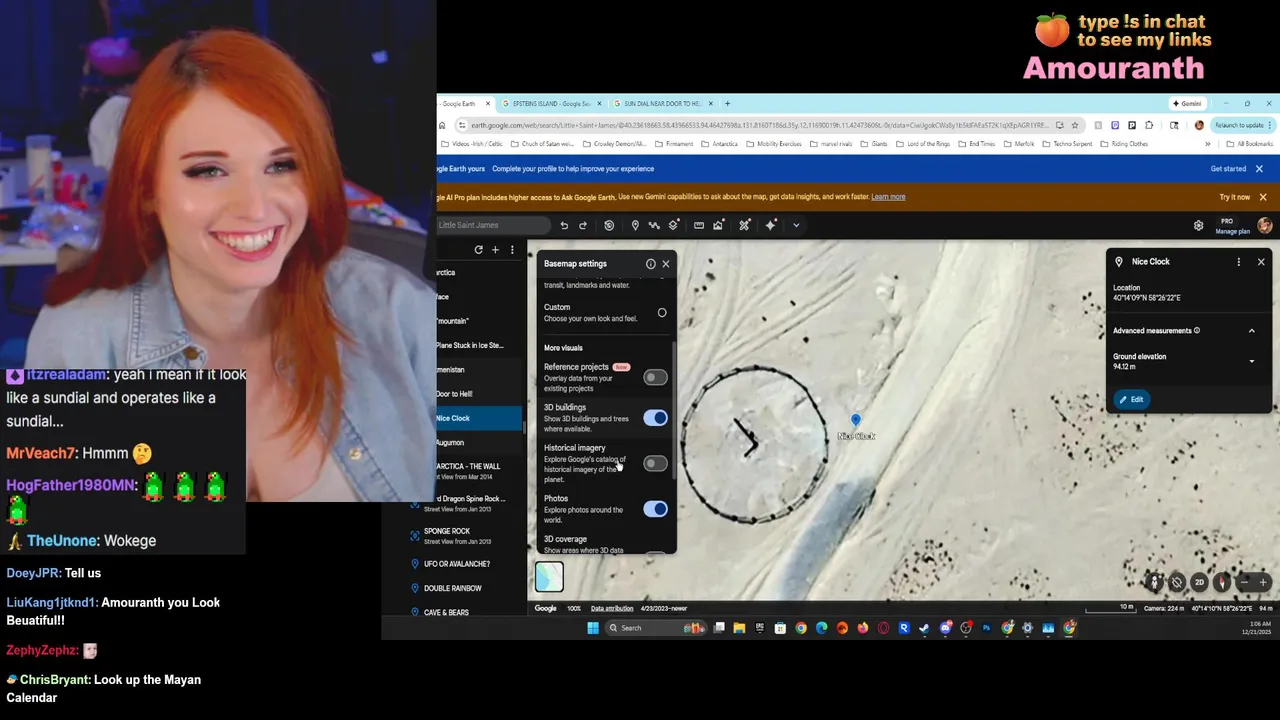Select the Custom basemap radio option
This screenshot has width=1280, height=720.
[662, 313]
